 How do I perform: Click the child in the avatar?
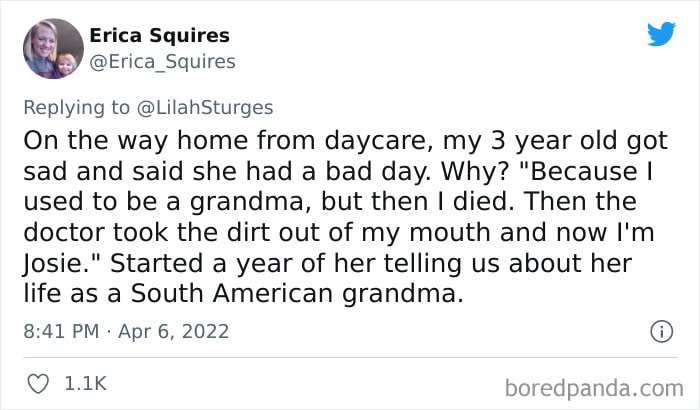click(x=66, y=65)
